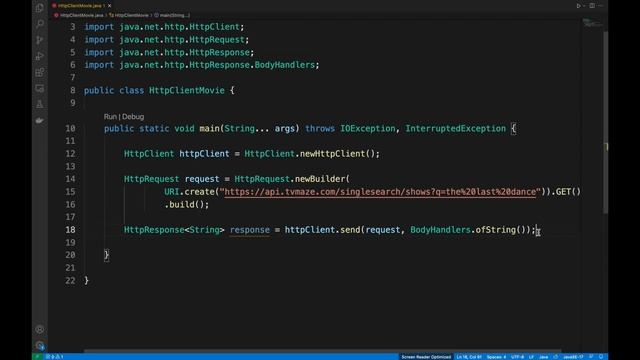Open the Remote Explorer monitor icon

click(x=40, y=88)
